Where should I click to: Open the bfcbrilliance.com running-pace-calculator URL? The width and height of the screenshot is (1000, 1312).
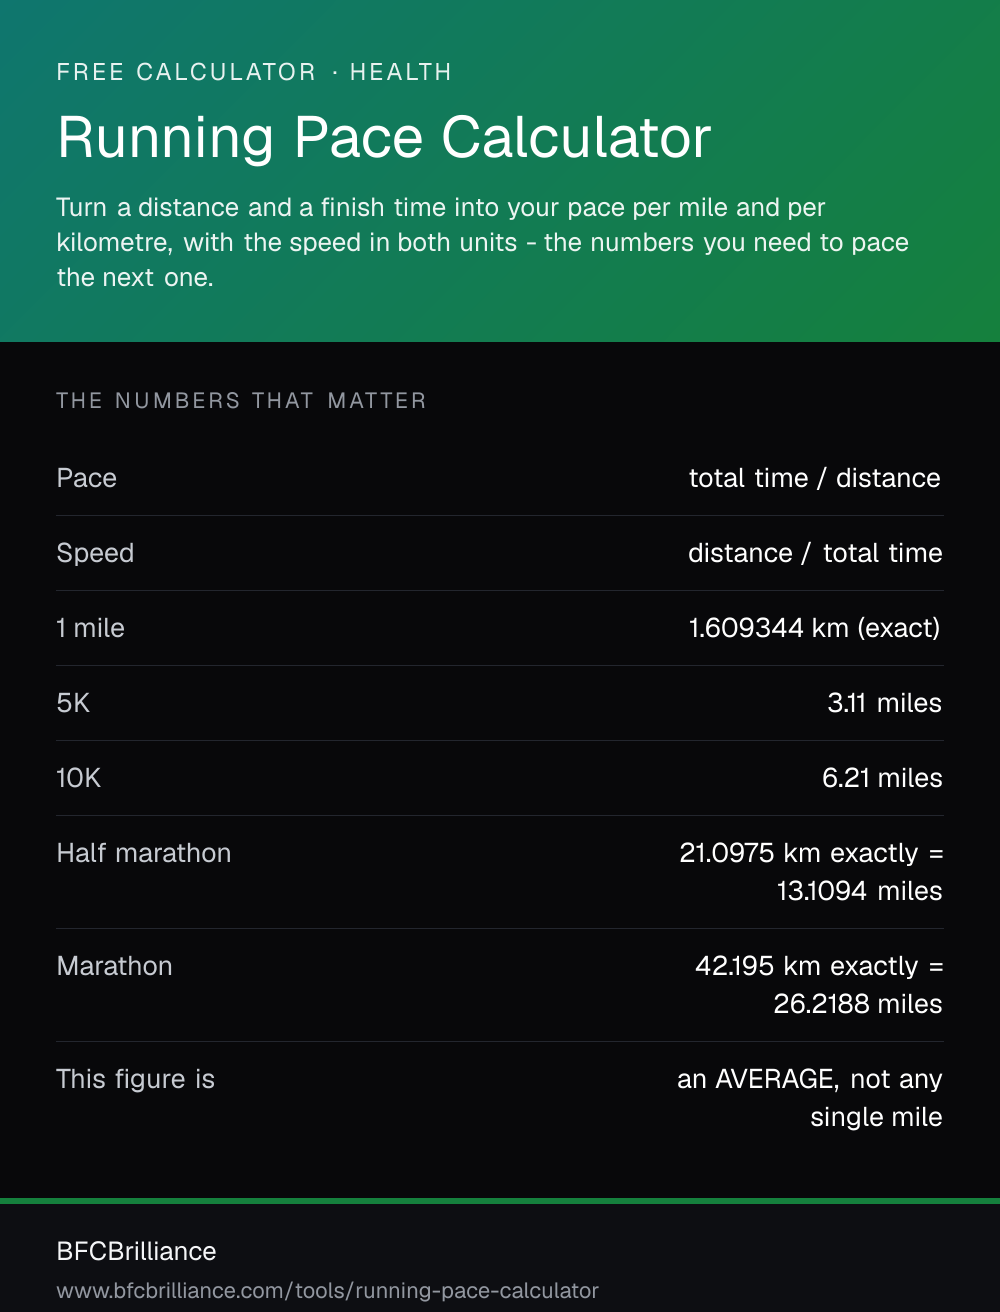coord(328,1291)
